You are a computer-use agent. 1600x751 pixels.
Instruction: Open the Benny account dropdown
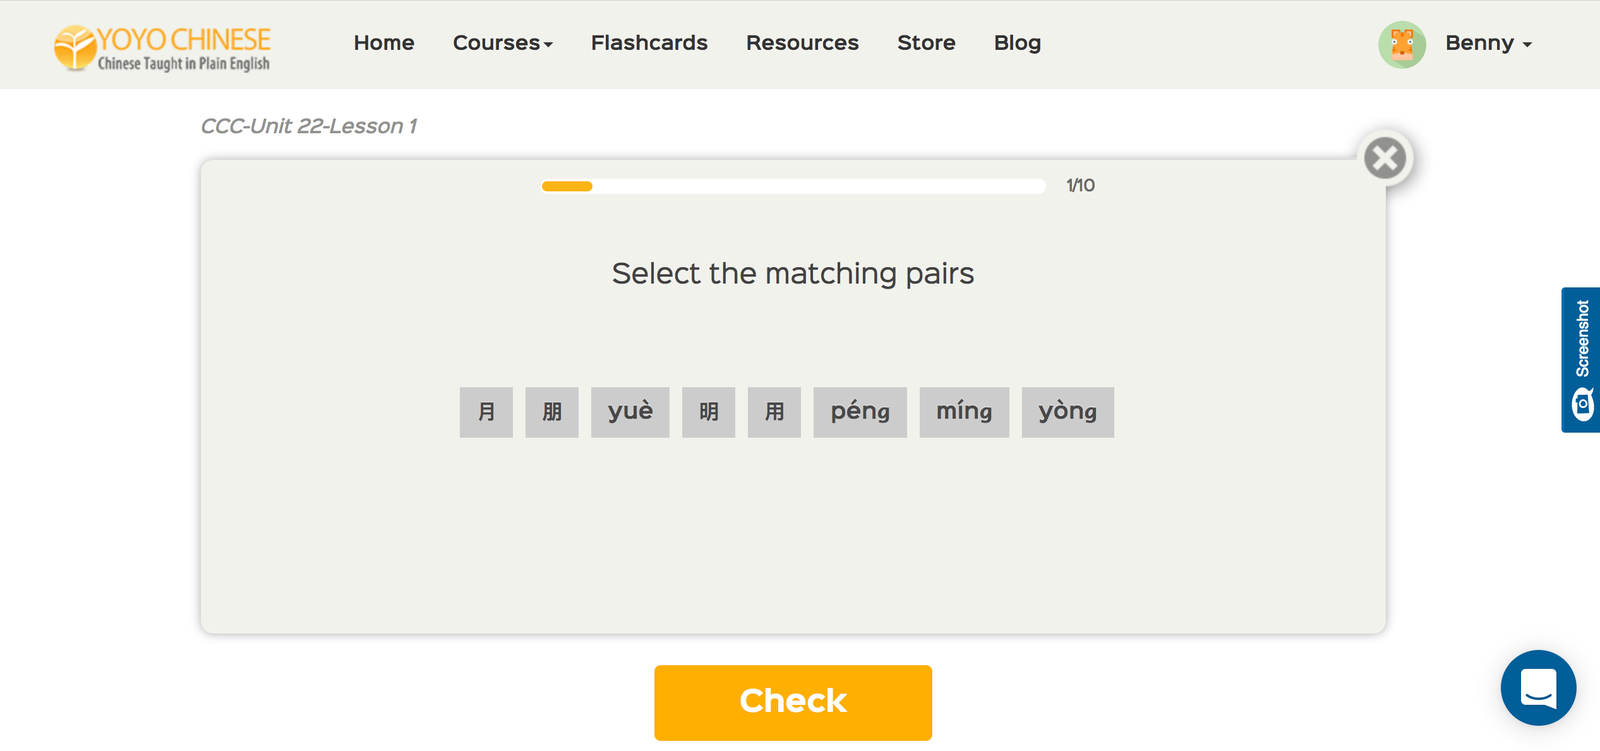coord(1488,43)
